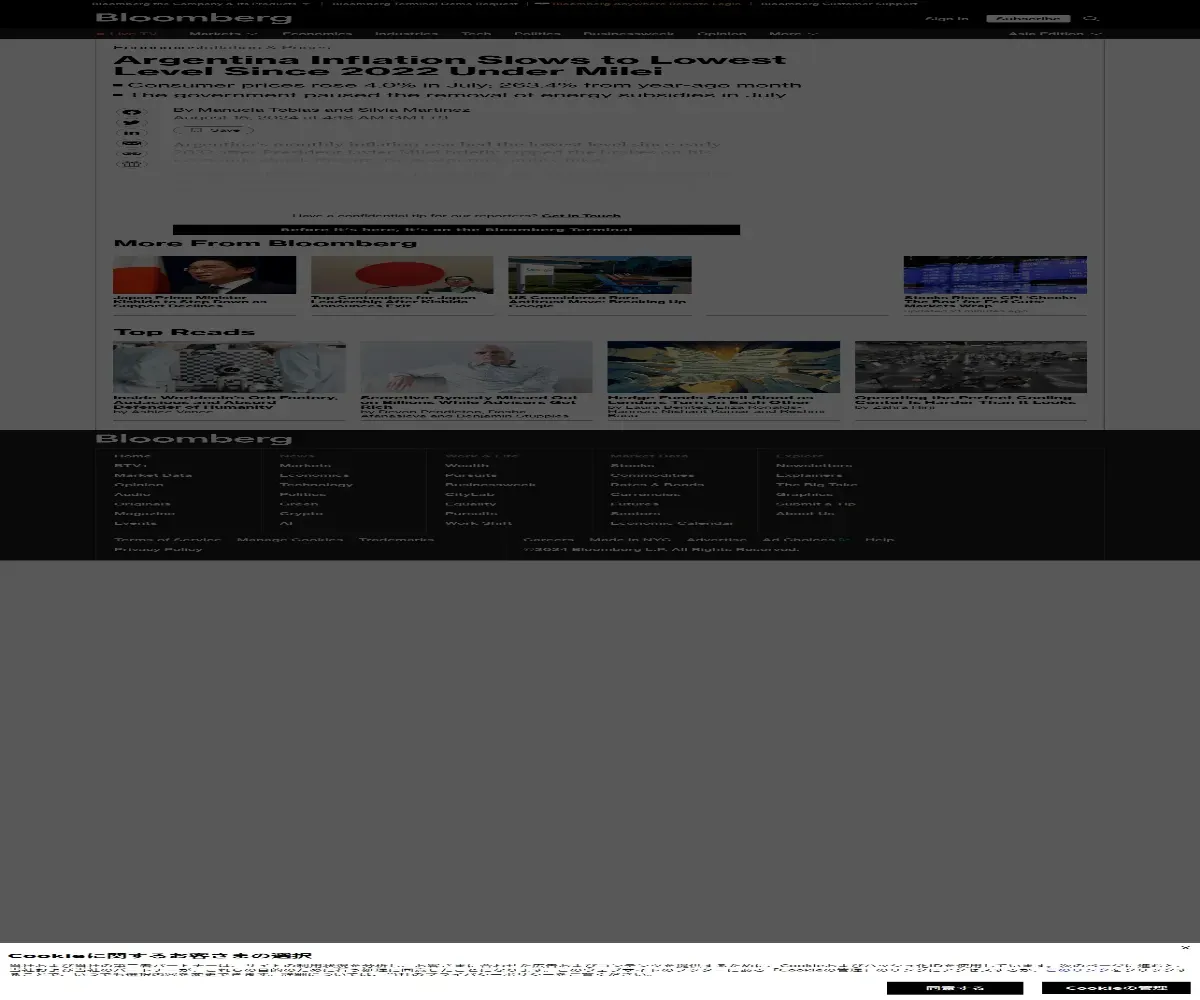1200x1000 pixels.
Task: Click the footer BTV+ link
Action: (130, 466)
